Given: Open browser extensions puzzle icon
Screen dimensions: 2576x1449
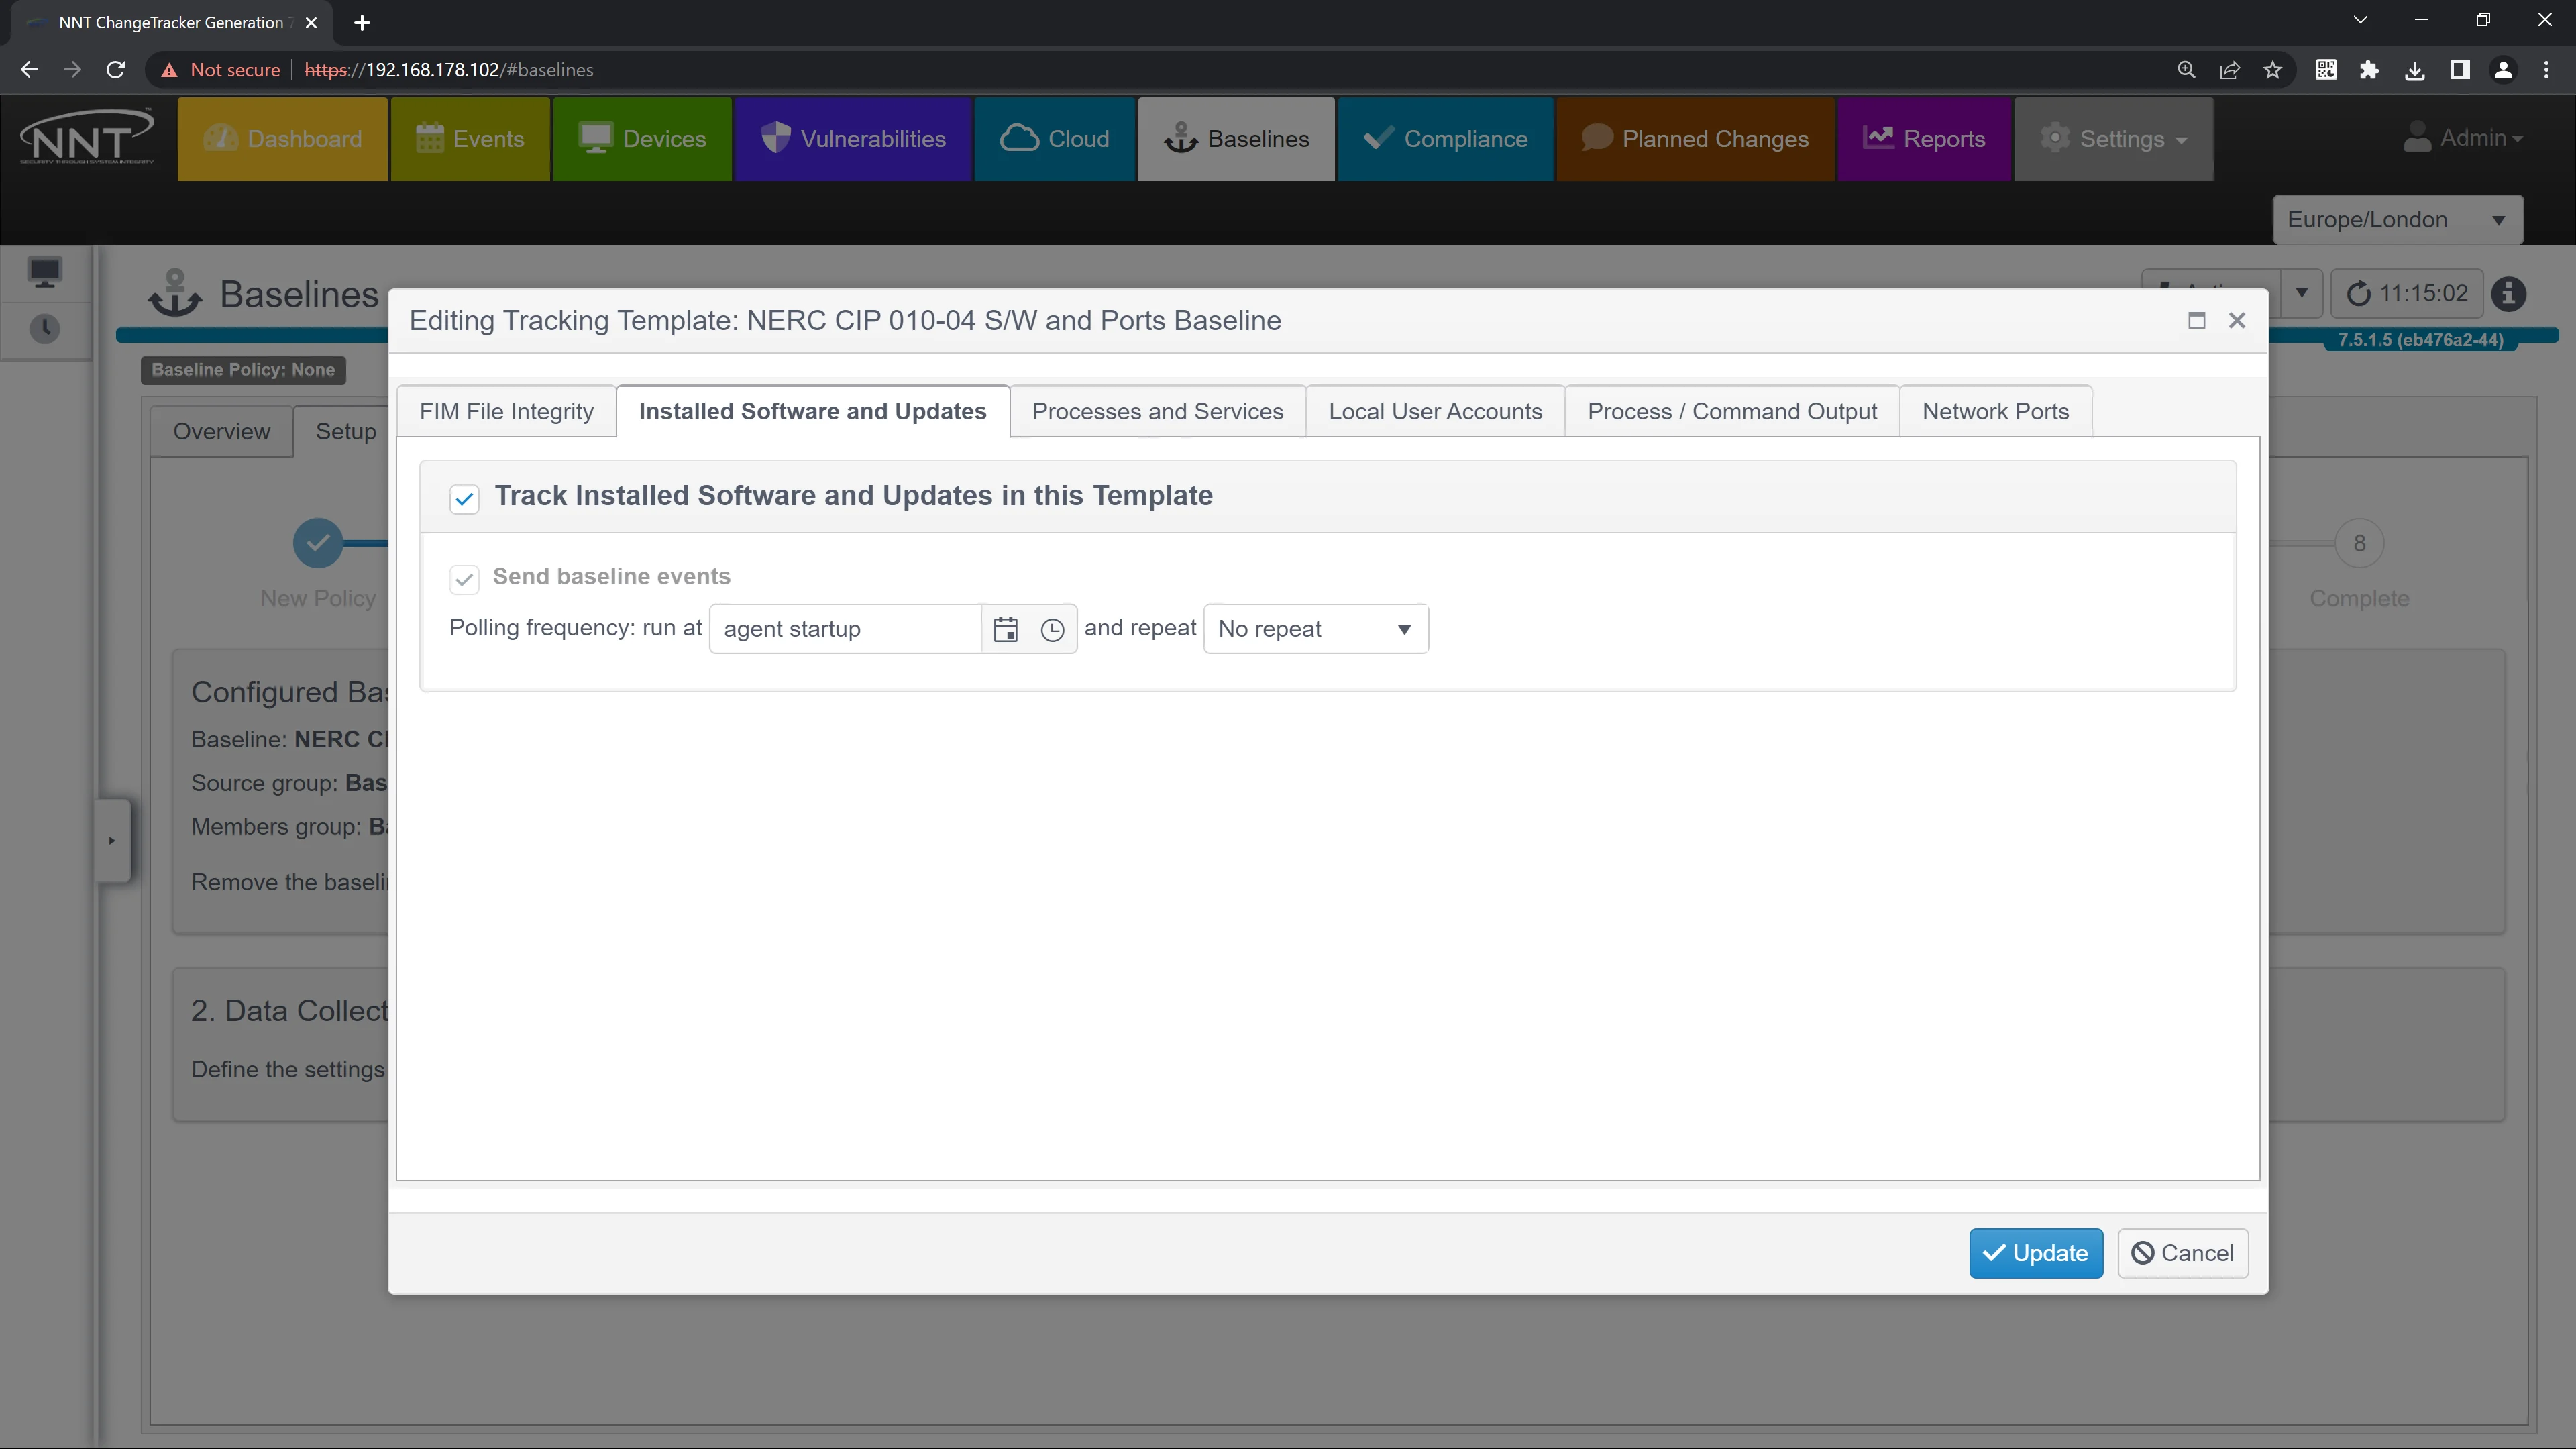Looking at the screenshot, I should pyautogui.click(x=2369, y=70).
